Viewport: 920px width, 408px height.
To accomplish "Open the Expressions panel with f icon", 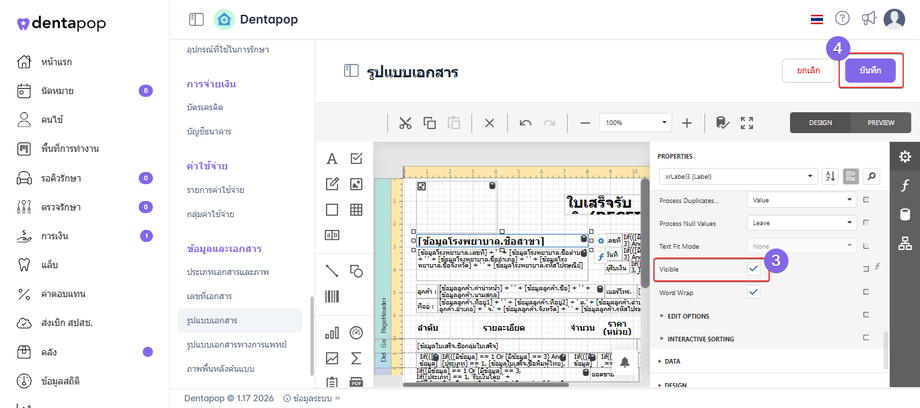I will pyautogui.click(x=905, y=187).
